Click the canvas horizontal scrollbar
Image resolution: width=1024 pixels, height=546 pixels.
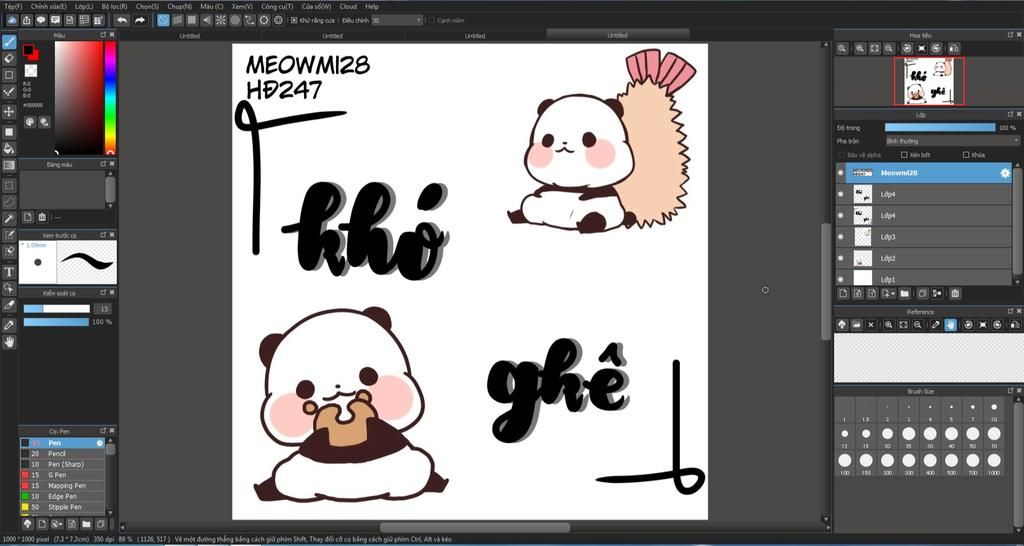pyautogui.click(x=475, y=527)
